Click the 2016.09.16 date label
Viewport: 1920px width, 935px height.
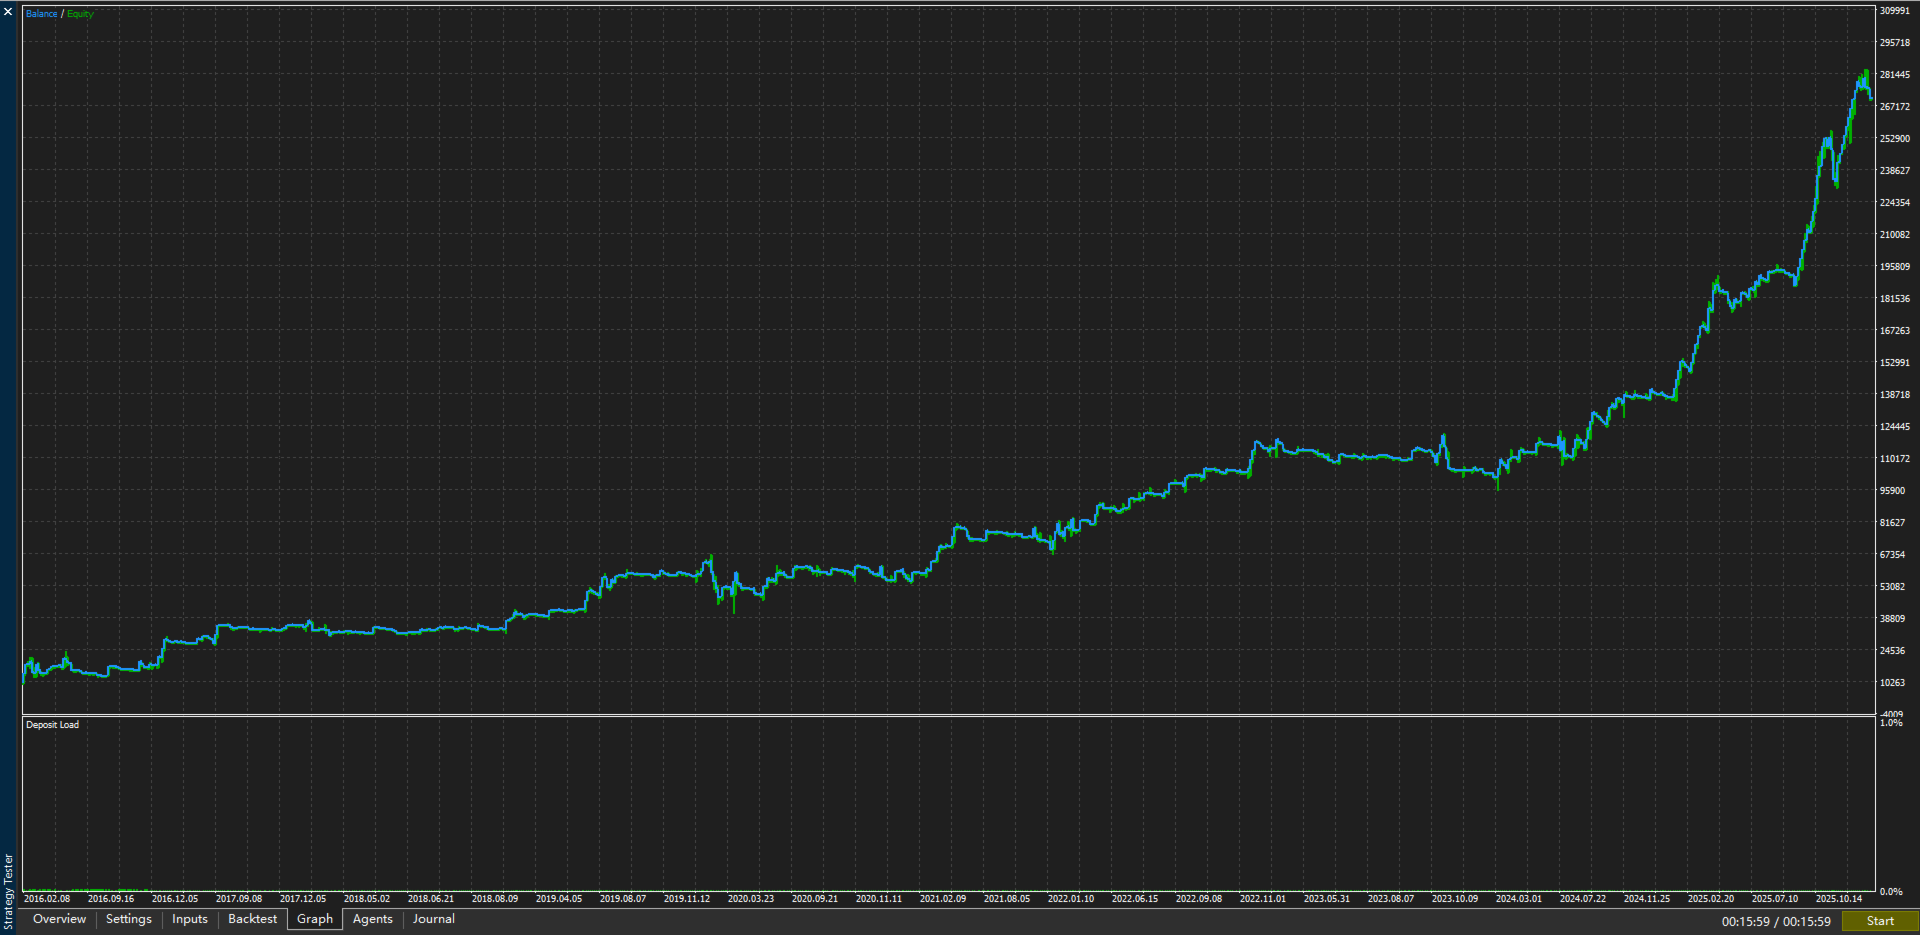[x=111, y=899]
